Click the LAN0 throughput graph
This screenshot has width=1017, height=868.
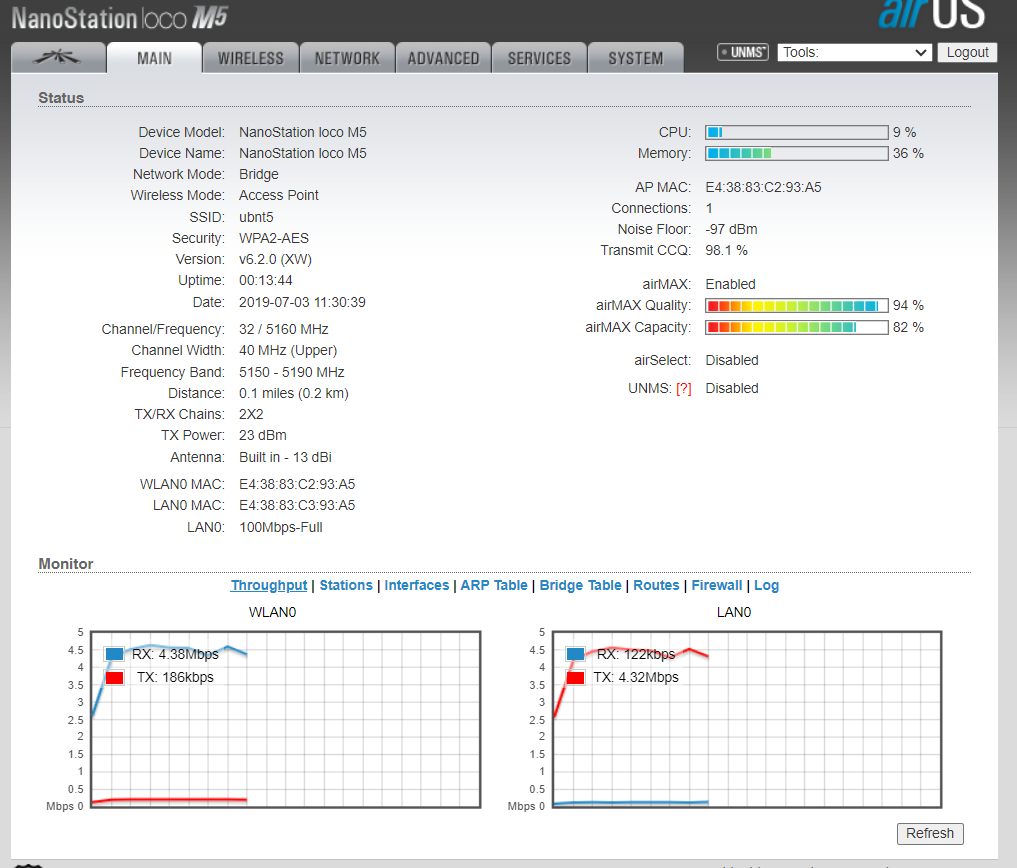[x=747, y=719]
